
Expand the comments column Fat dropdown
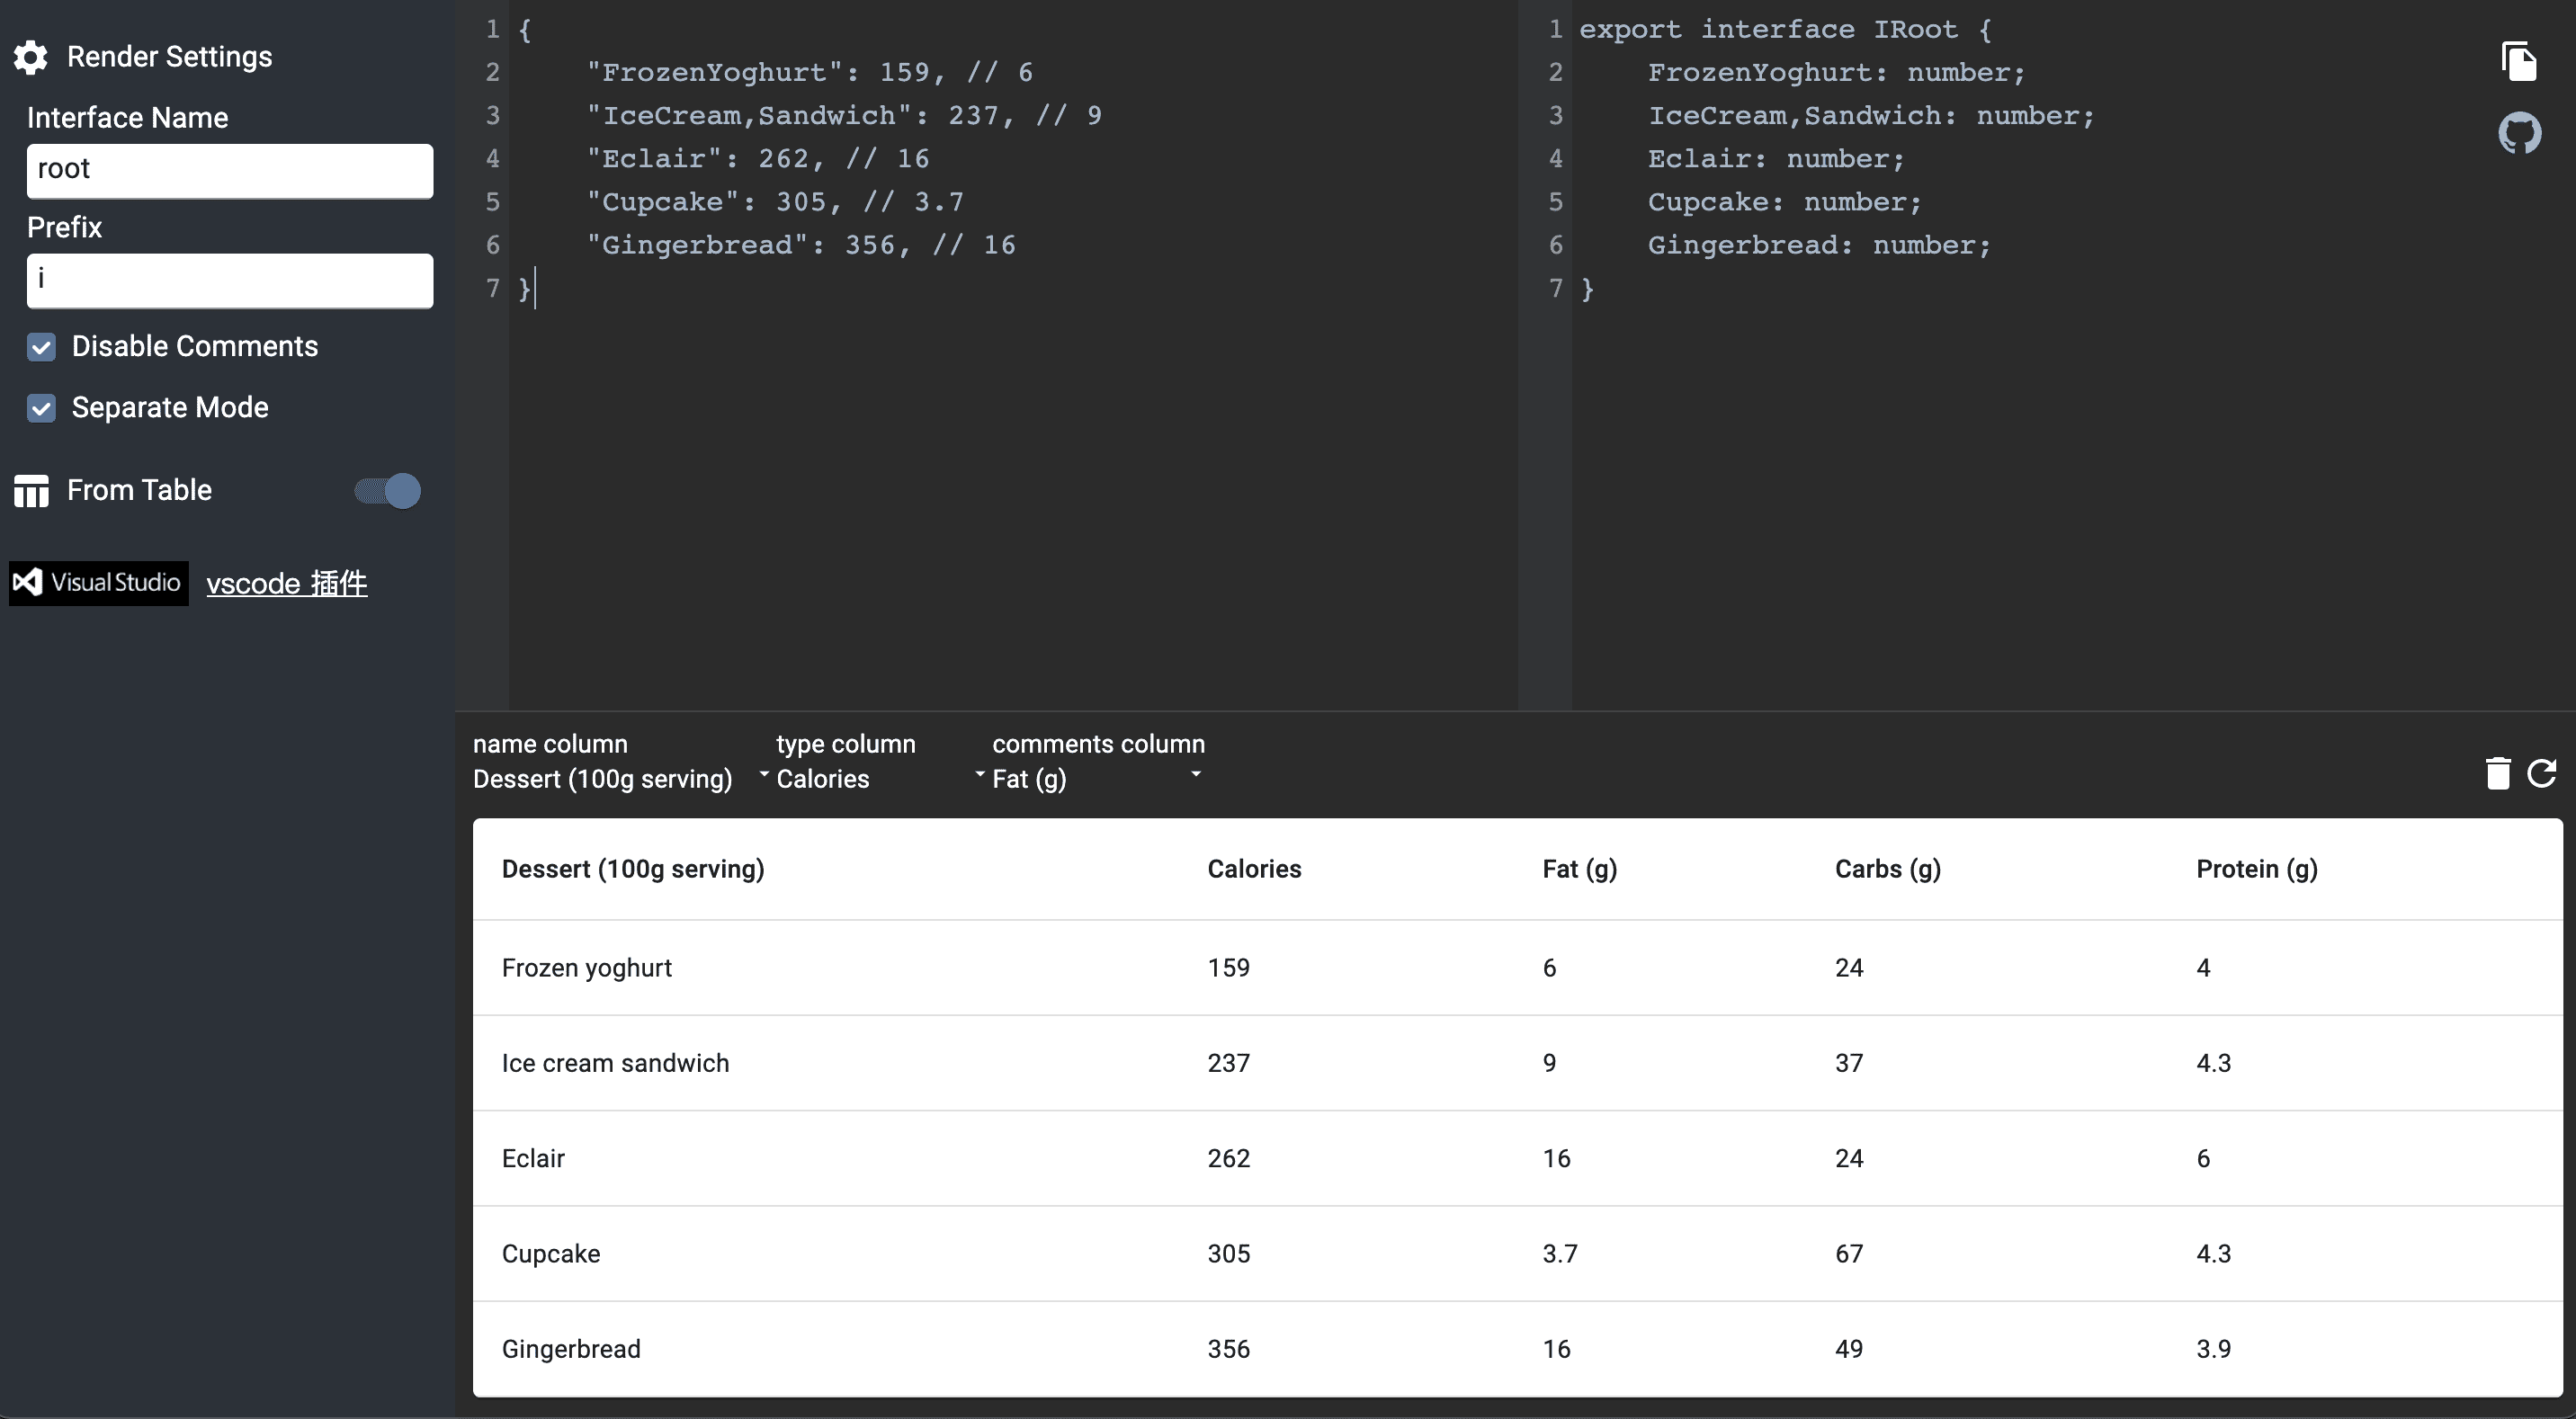(x=1095, y=778)
